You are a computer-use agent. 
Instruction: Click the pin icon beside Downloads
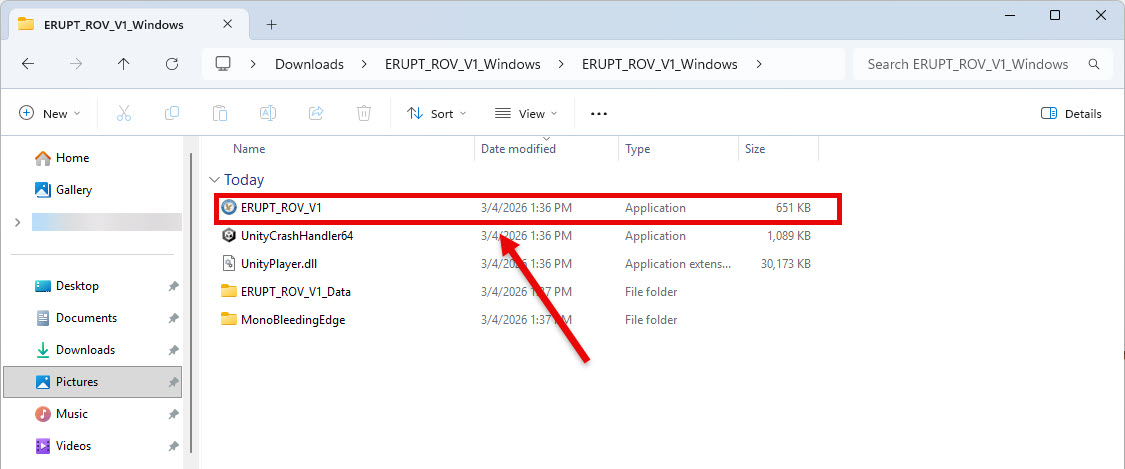173,350
